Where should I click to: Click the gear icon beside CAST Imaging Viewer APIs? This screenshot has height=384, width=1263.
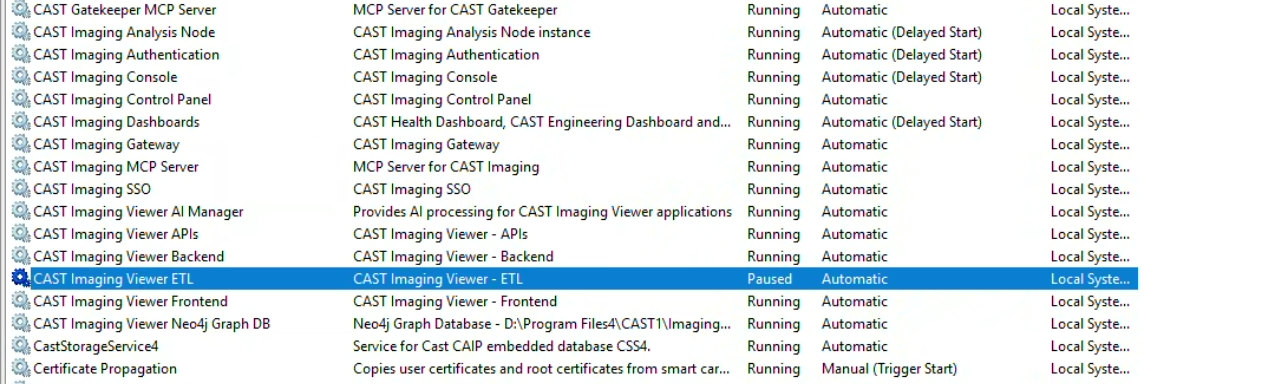[20, 234]
